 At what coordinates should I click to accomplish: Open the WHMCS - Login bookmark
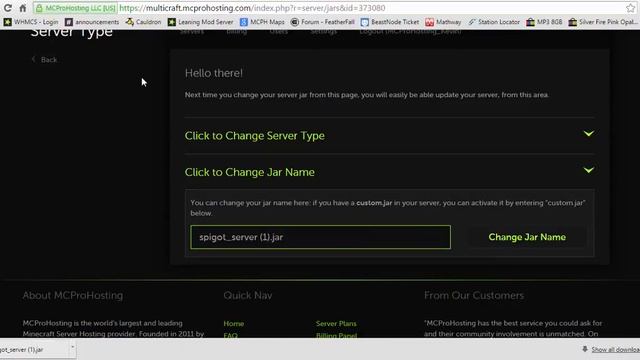pos(31,22)
